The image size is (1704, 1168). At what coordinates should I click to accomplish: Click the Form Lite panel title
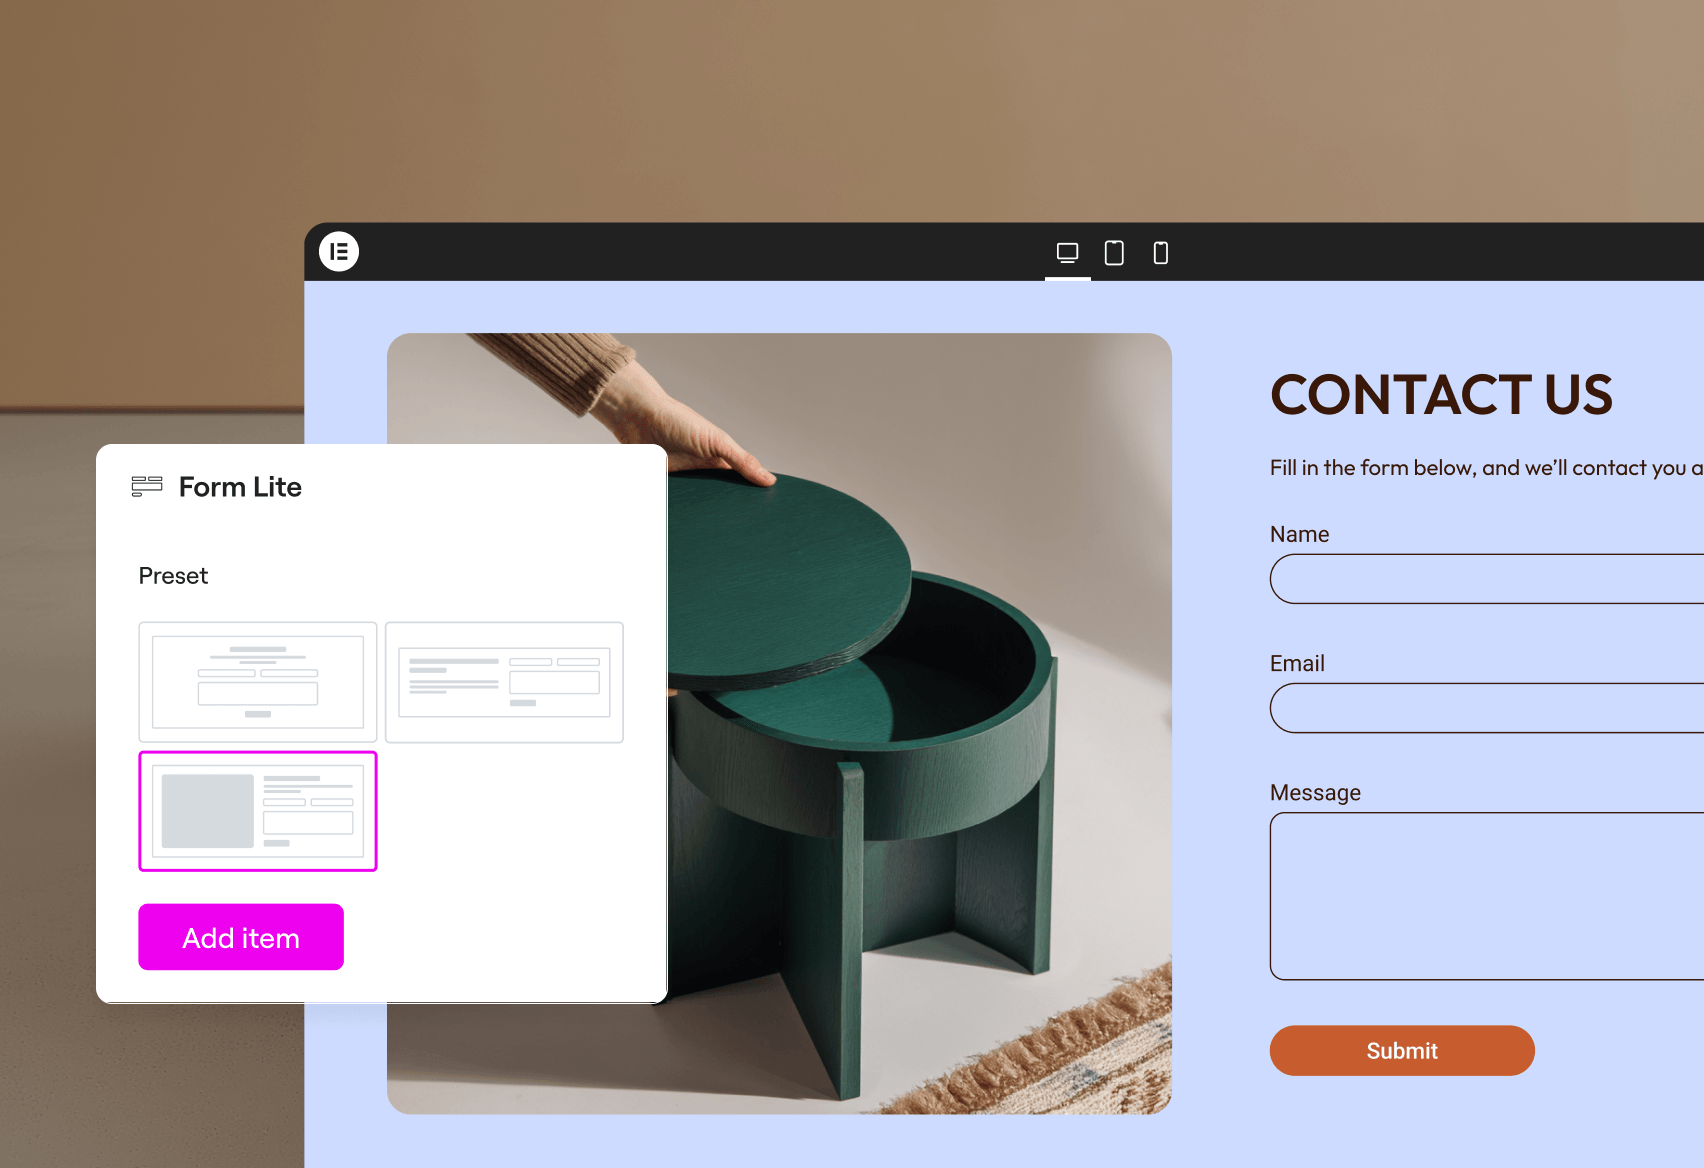click(x=240, y=487)
